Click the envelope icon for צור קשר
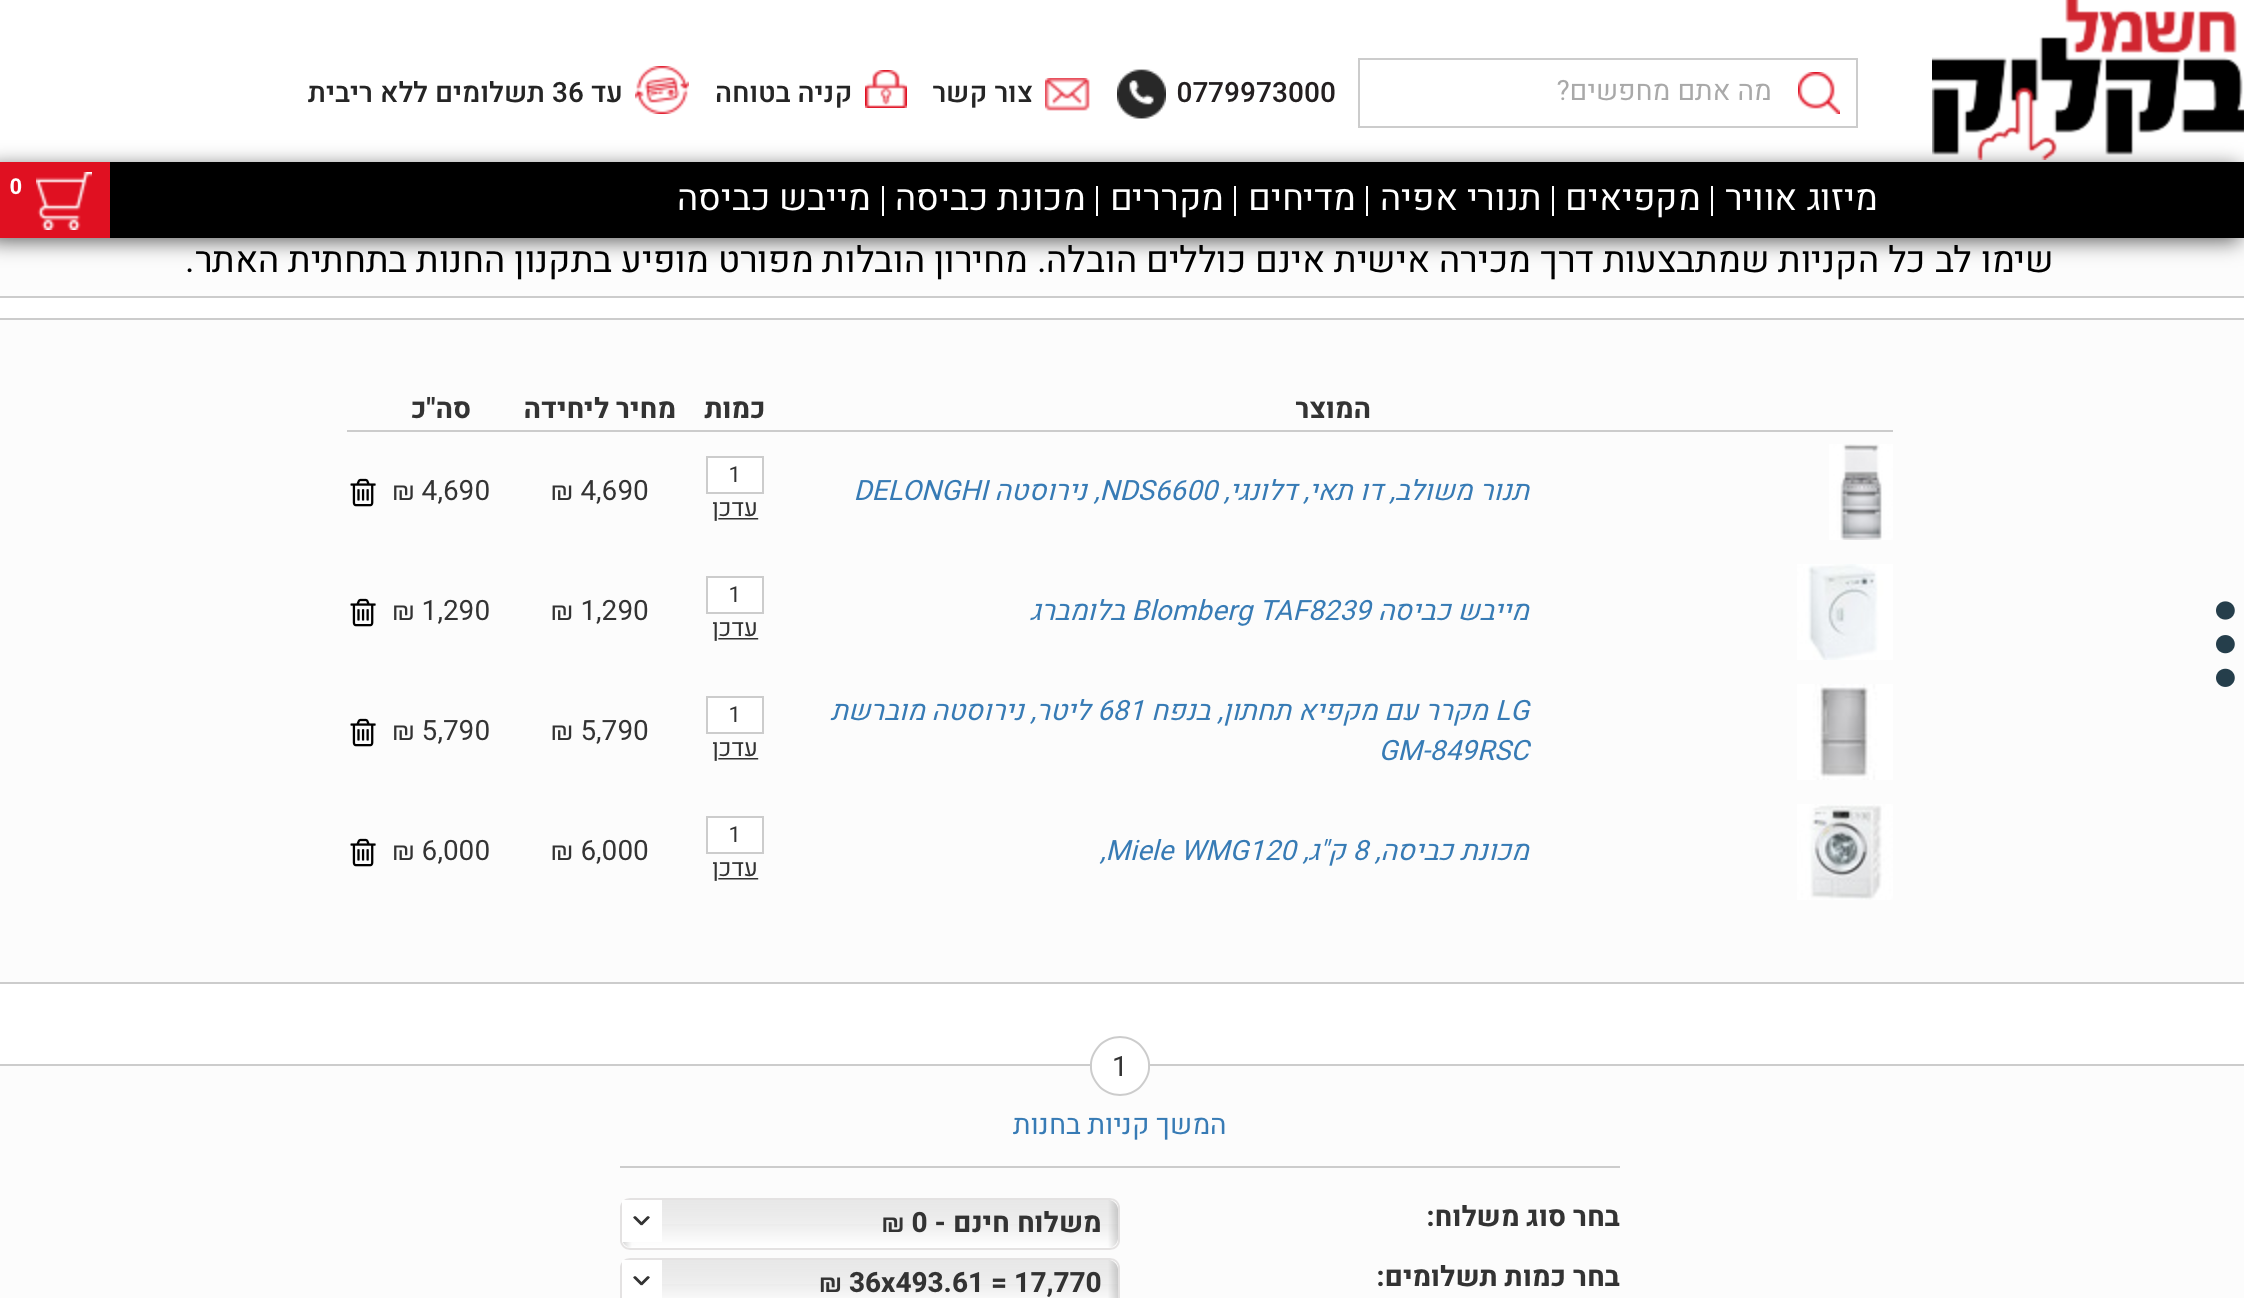The image size is (2244, 1298). (1066, 92)
